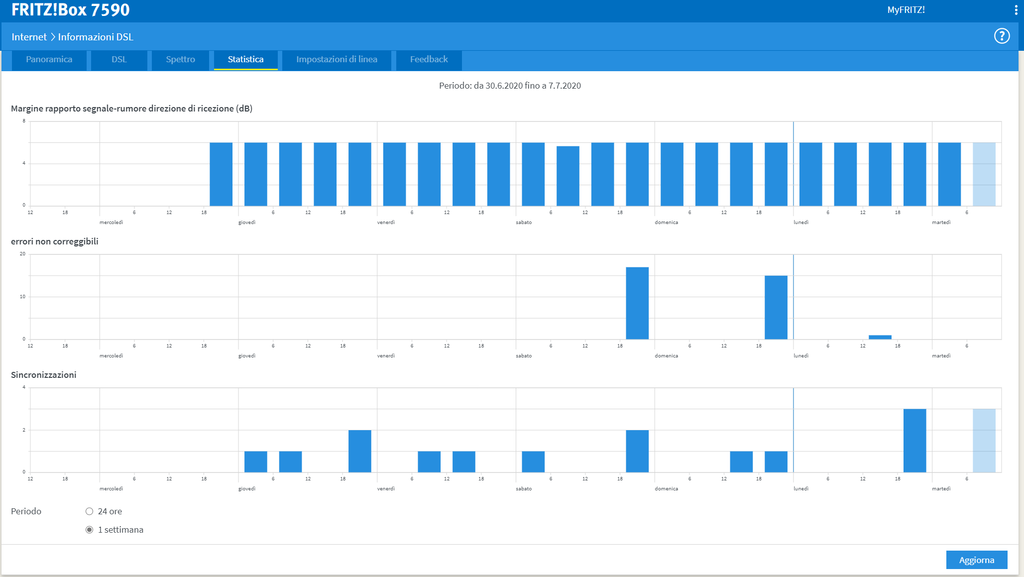Open the Spettro tab
Screen dimensions: 1024x577
[x=180, y=60]
